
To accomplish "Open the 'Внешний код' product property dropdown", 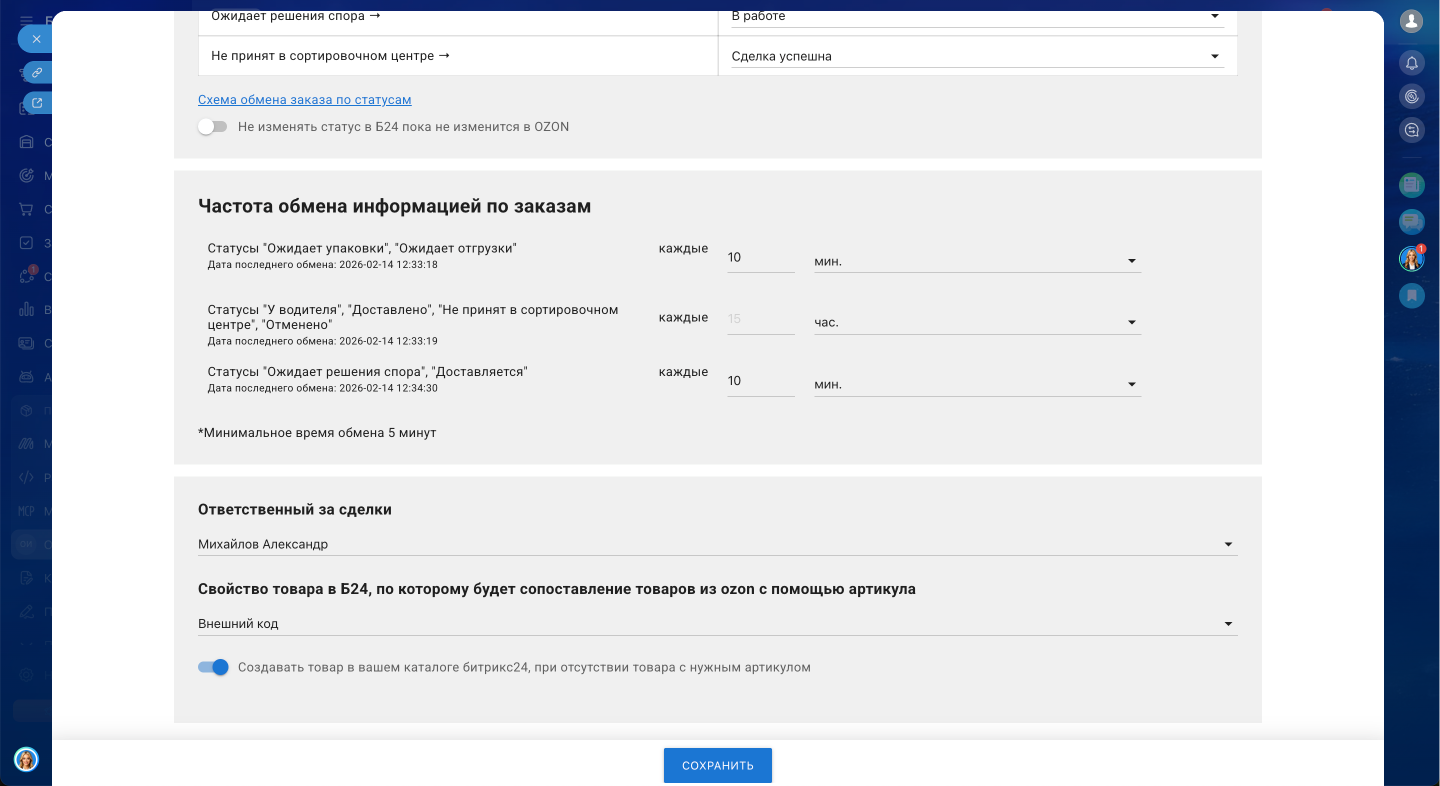I will tap(718, 624).
